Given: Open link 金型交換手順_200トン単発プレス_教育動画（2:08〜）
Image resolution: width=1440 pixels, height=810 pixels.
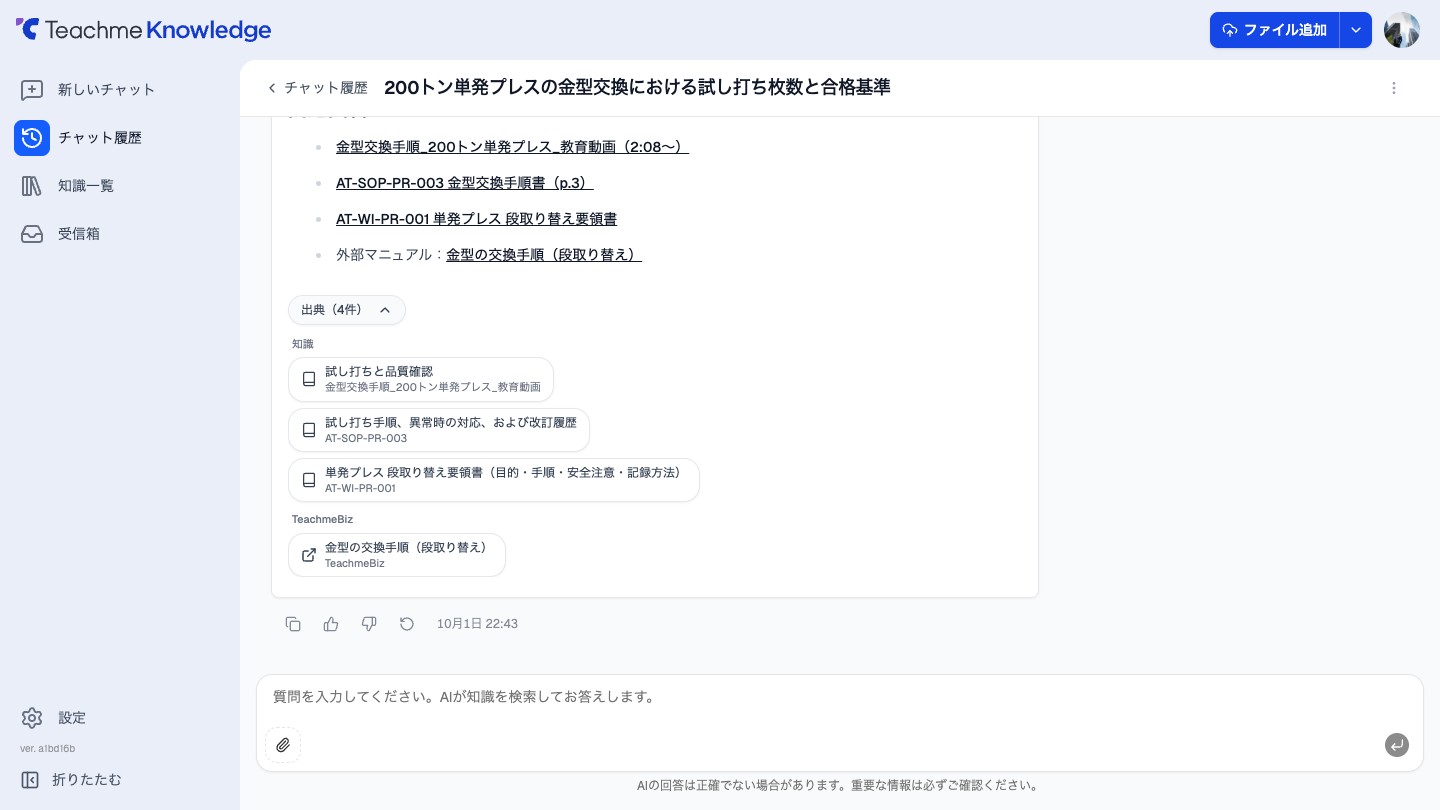Looking at the screenshot, I should click(x=512, y=147).
